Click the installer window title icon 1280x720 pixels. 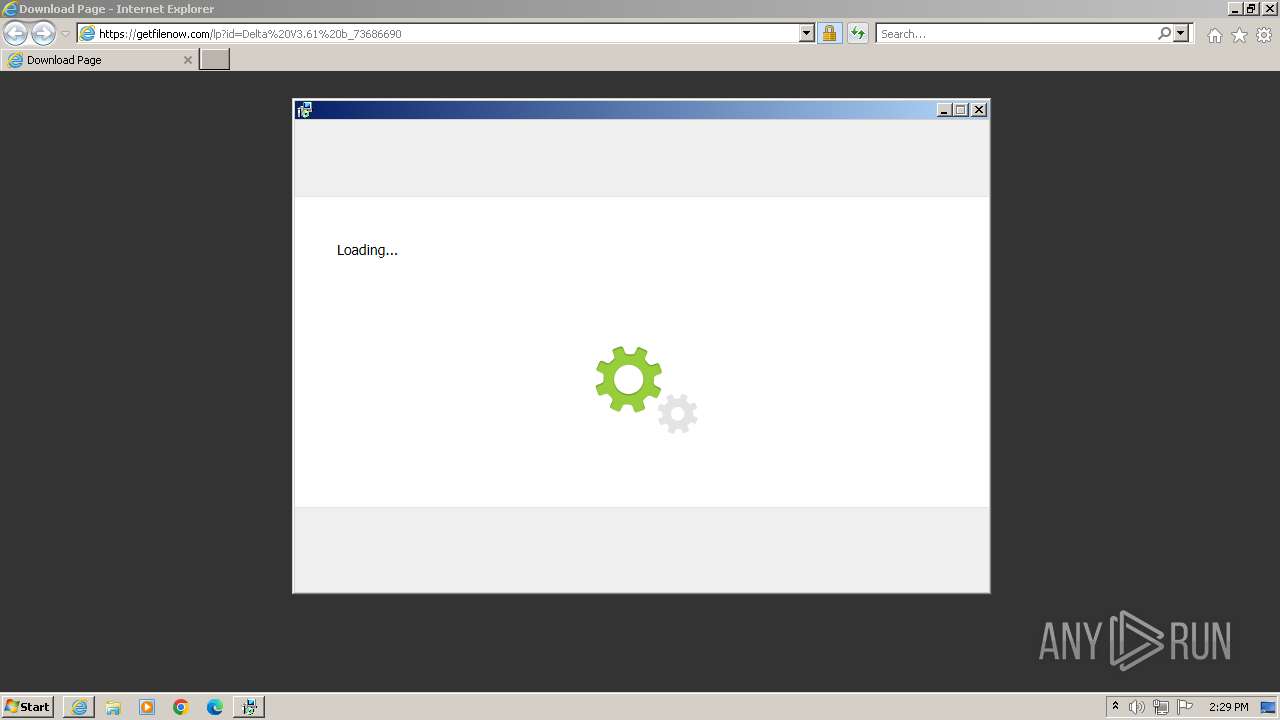tap(304, 110)
